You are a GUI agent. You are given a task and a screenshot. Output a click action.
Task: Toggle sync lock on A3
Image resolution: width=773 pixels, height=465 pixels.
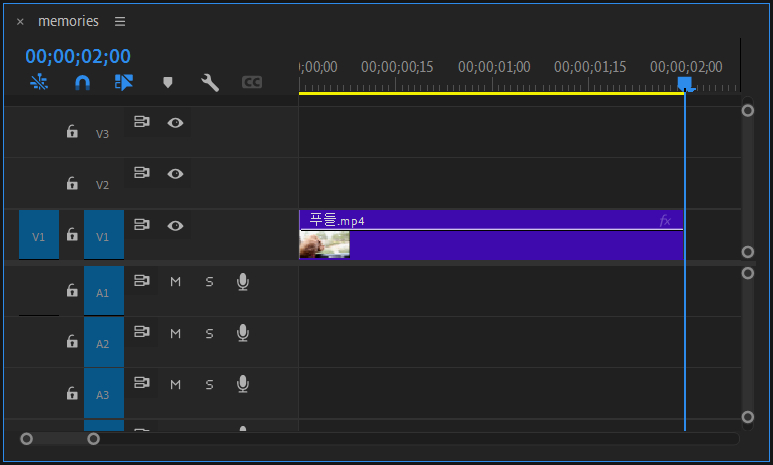pyautogui.click(x=141, y=383)
